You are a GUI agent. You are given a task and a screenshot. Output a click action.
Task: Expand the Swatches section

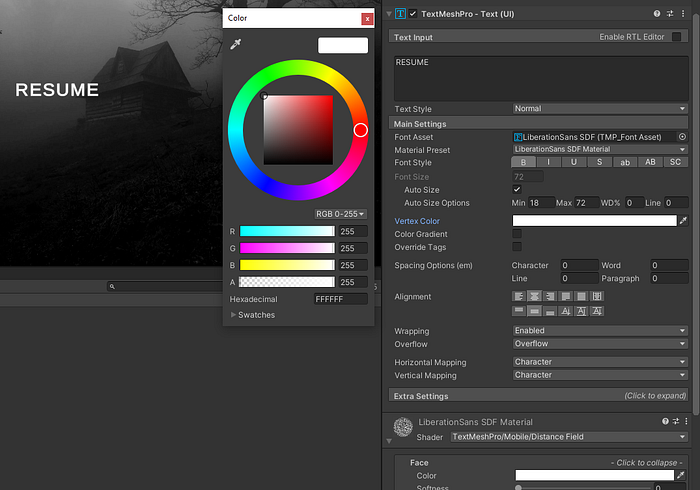[x=253, y=315]
